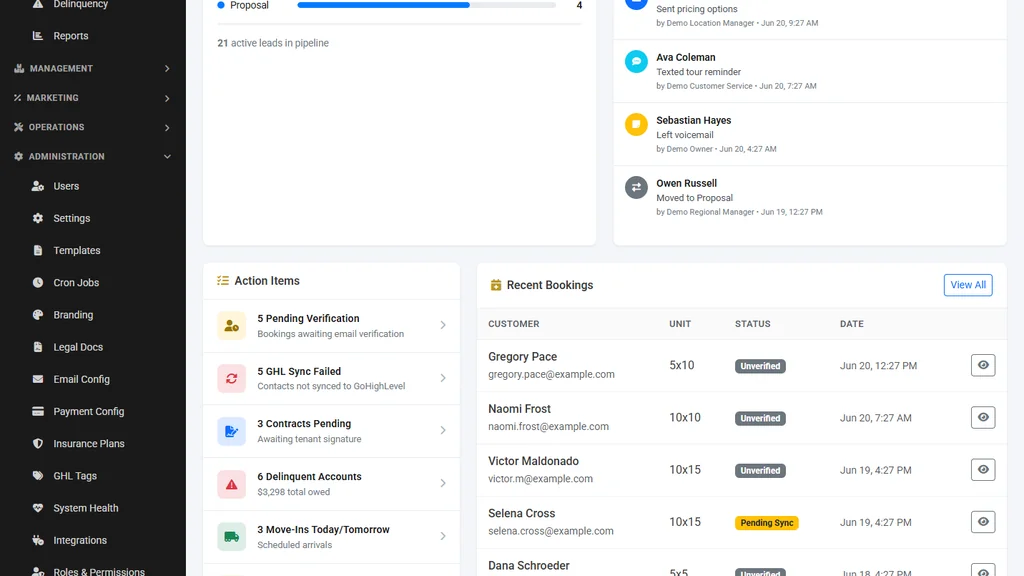Screen dimensions: 1024x576
Task: Click the Recent Bookings calendar icon
Action: [496, 285]
